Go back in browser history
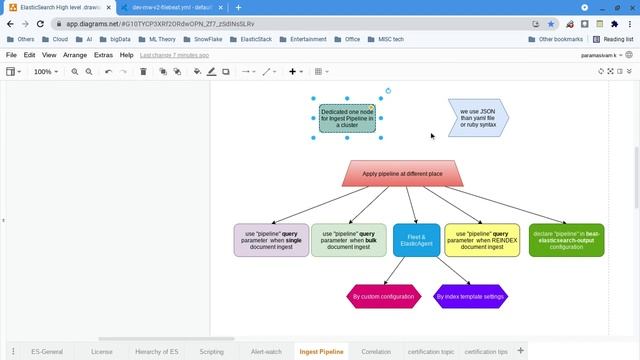Image resolution: width=640 pixels, height=360 pixels. [x=10, y=24]
